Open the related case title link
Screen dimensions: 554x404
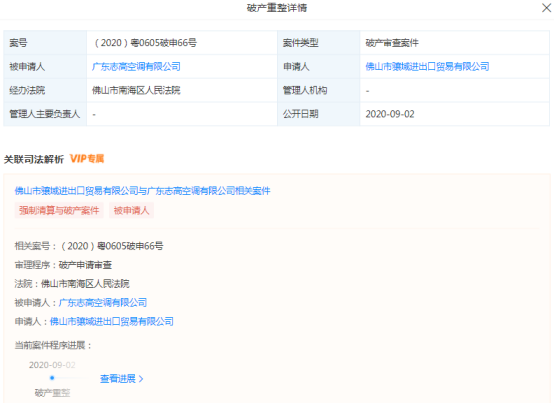[142, 191]
